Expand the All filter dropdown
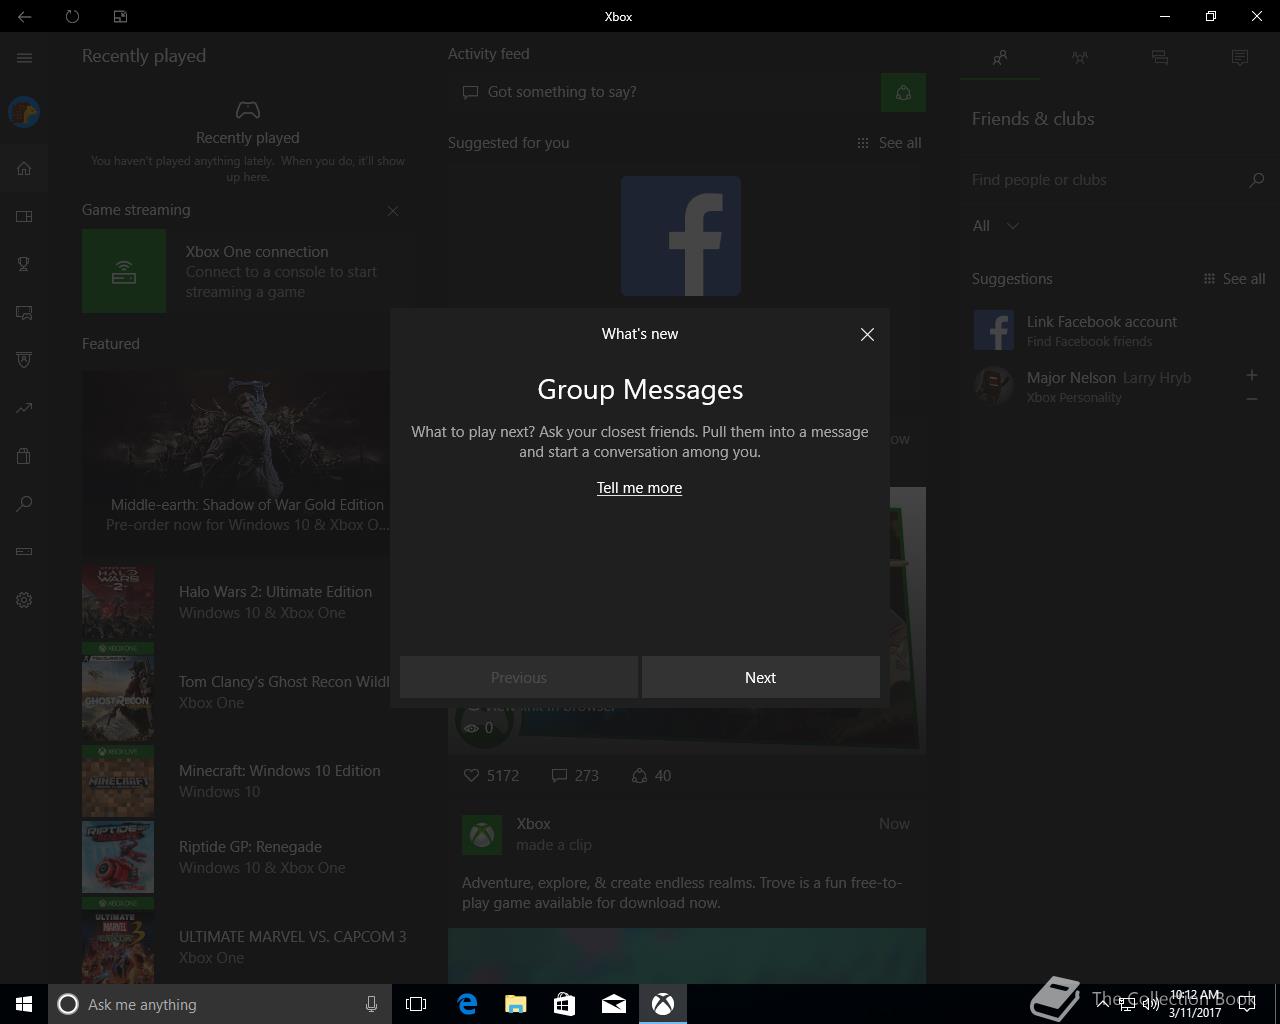Viewport: 1280px width, 1024px height. click(996, 226)
